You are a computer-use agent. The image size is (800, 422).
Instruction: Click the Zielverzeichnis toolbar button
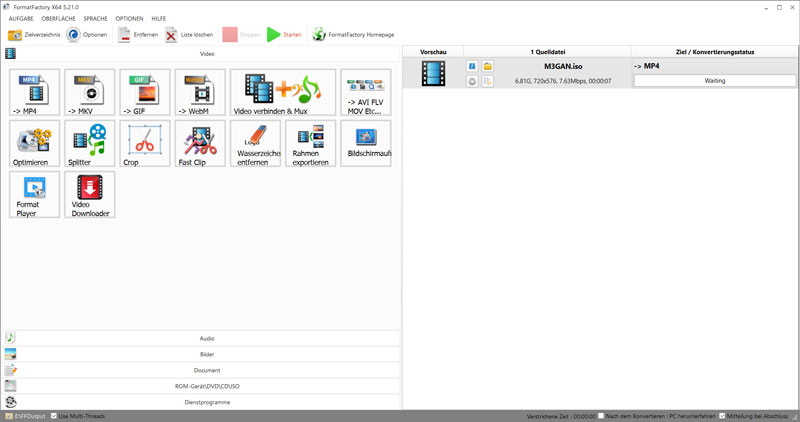tap(34, 35)
